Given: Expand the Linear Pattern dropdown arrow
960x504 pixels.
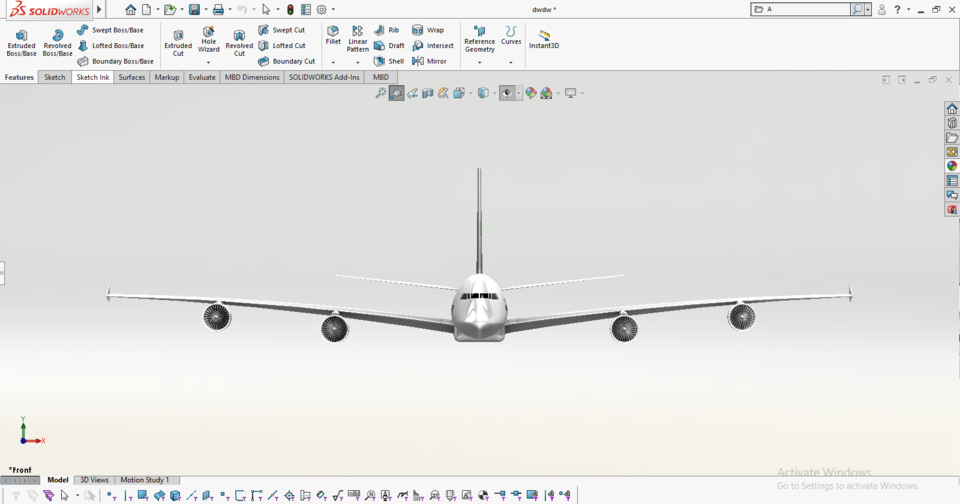Looking at the screenshot, I should pyautogui.click(x=358, y=62).
